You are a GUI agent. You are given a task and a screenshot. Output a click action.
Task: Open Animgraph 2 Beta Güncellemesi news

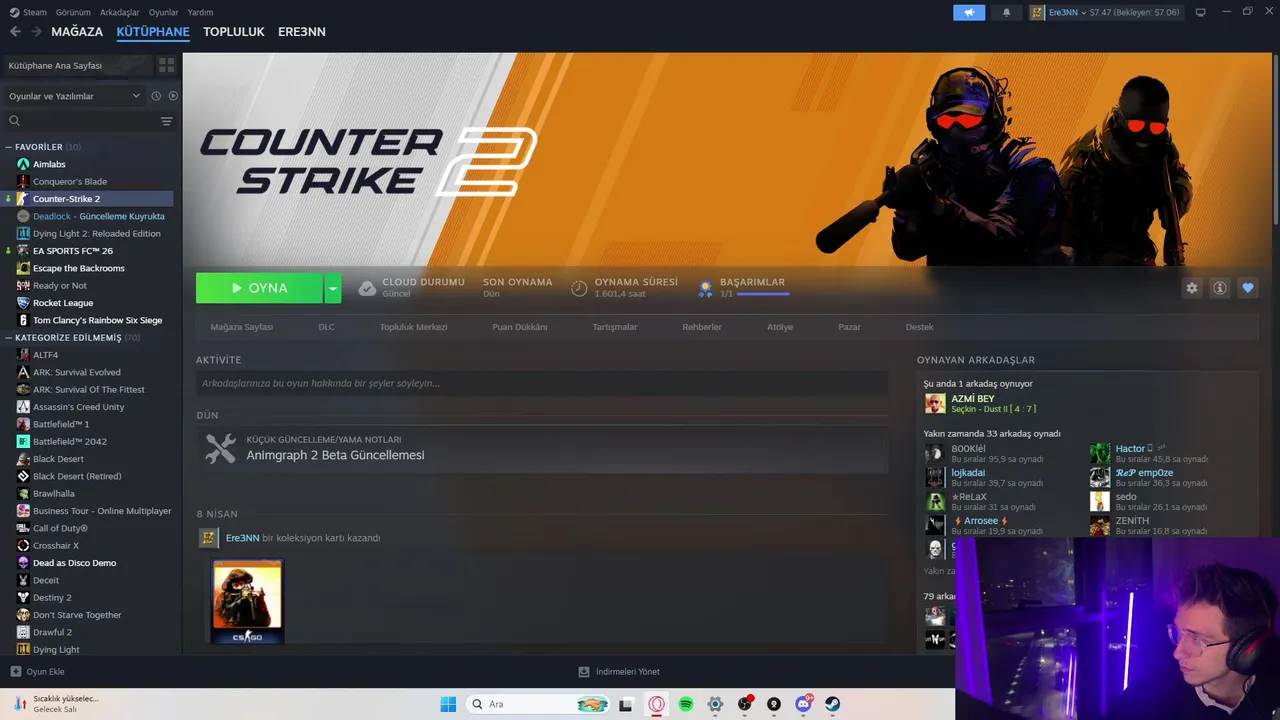click(335, 455)
